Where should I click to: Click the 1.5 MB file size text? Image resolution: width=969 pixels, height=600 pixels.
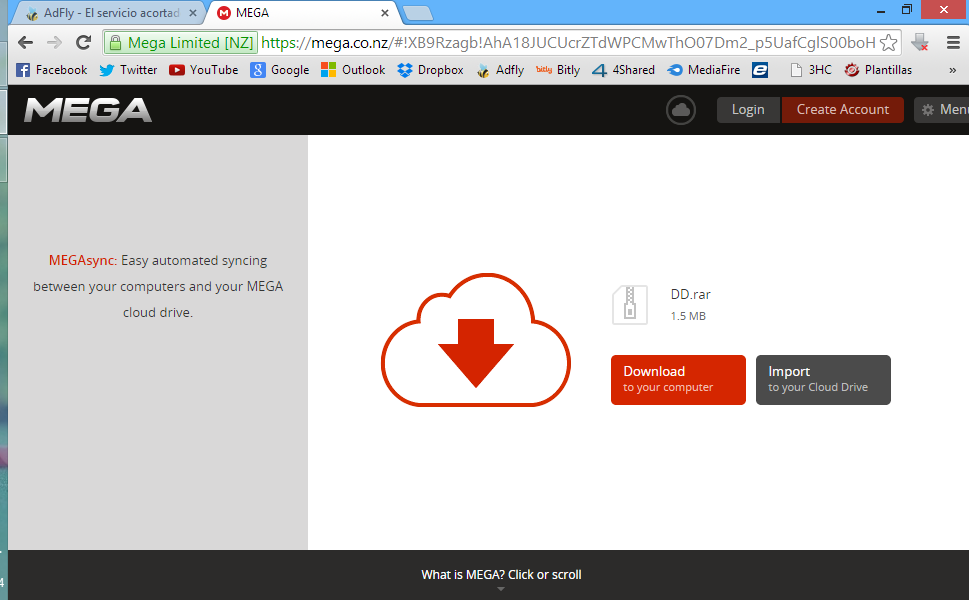tap(688, 316)
